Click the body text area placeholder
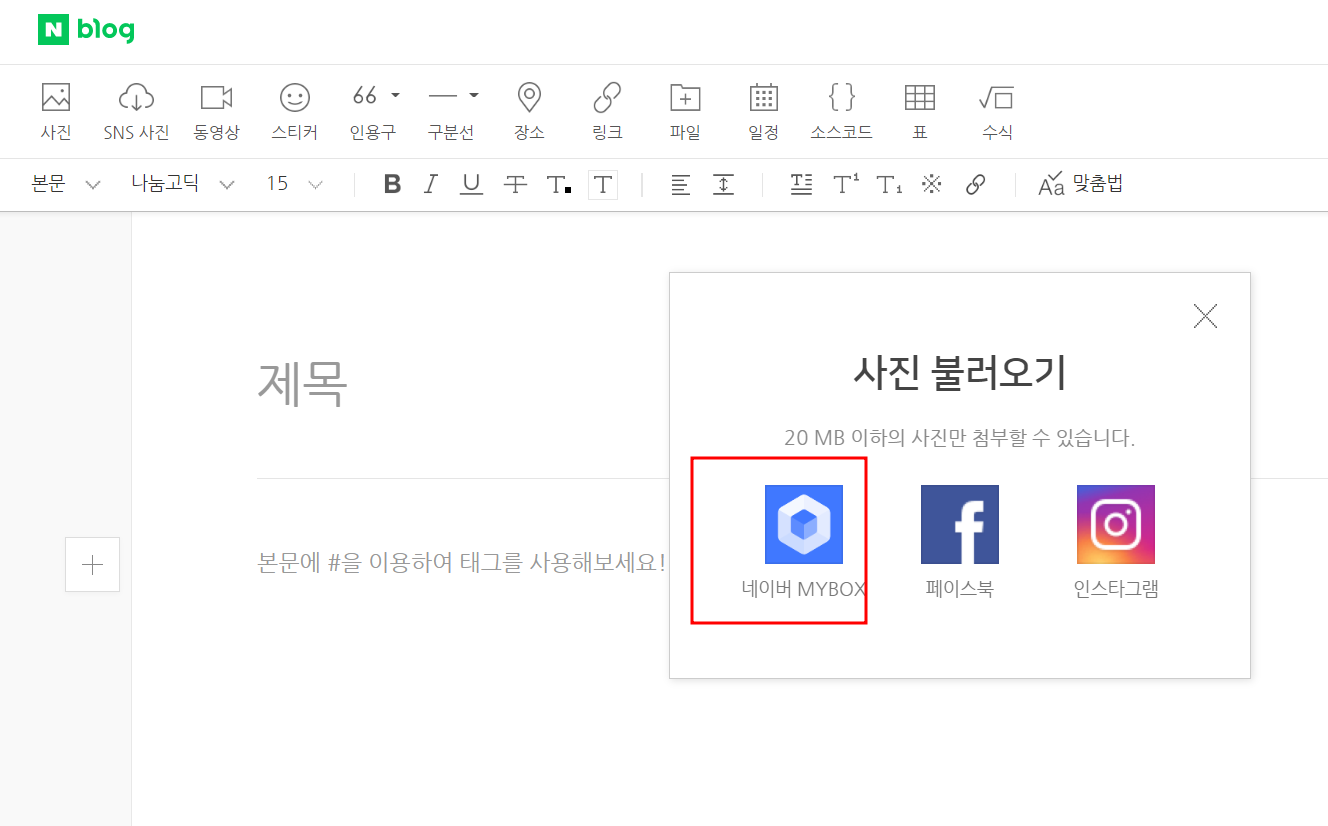 462,562
